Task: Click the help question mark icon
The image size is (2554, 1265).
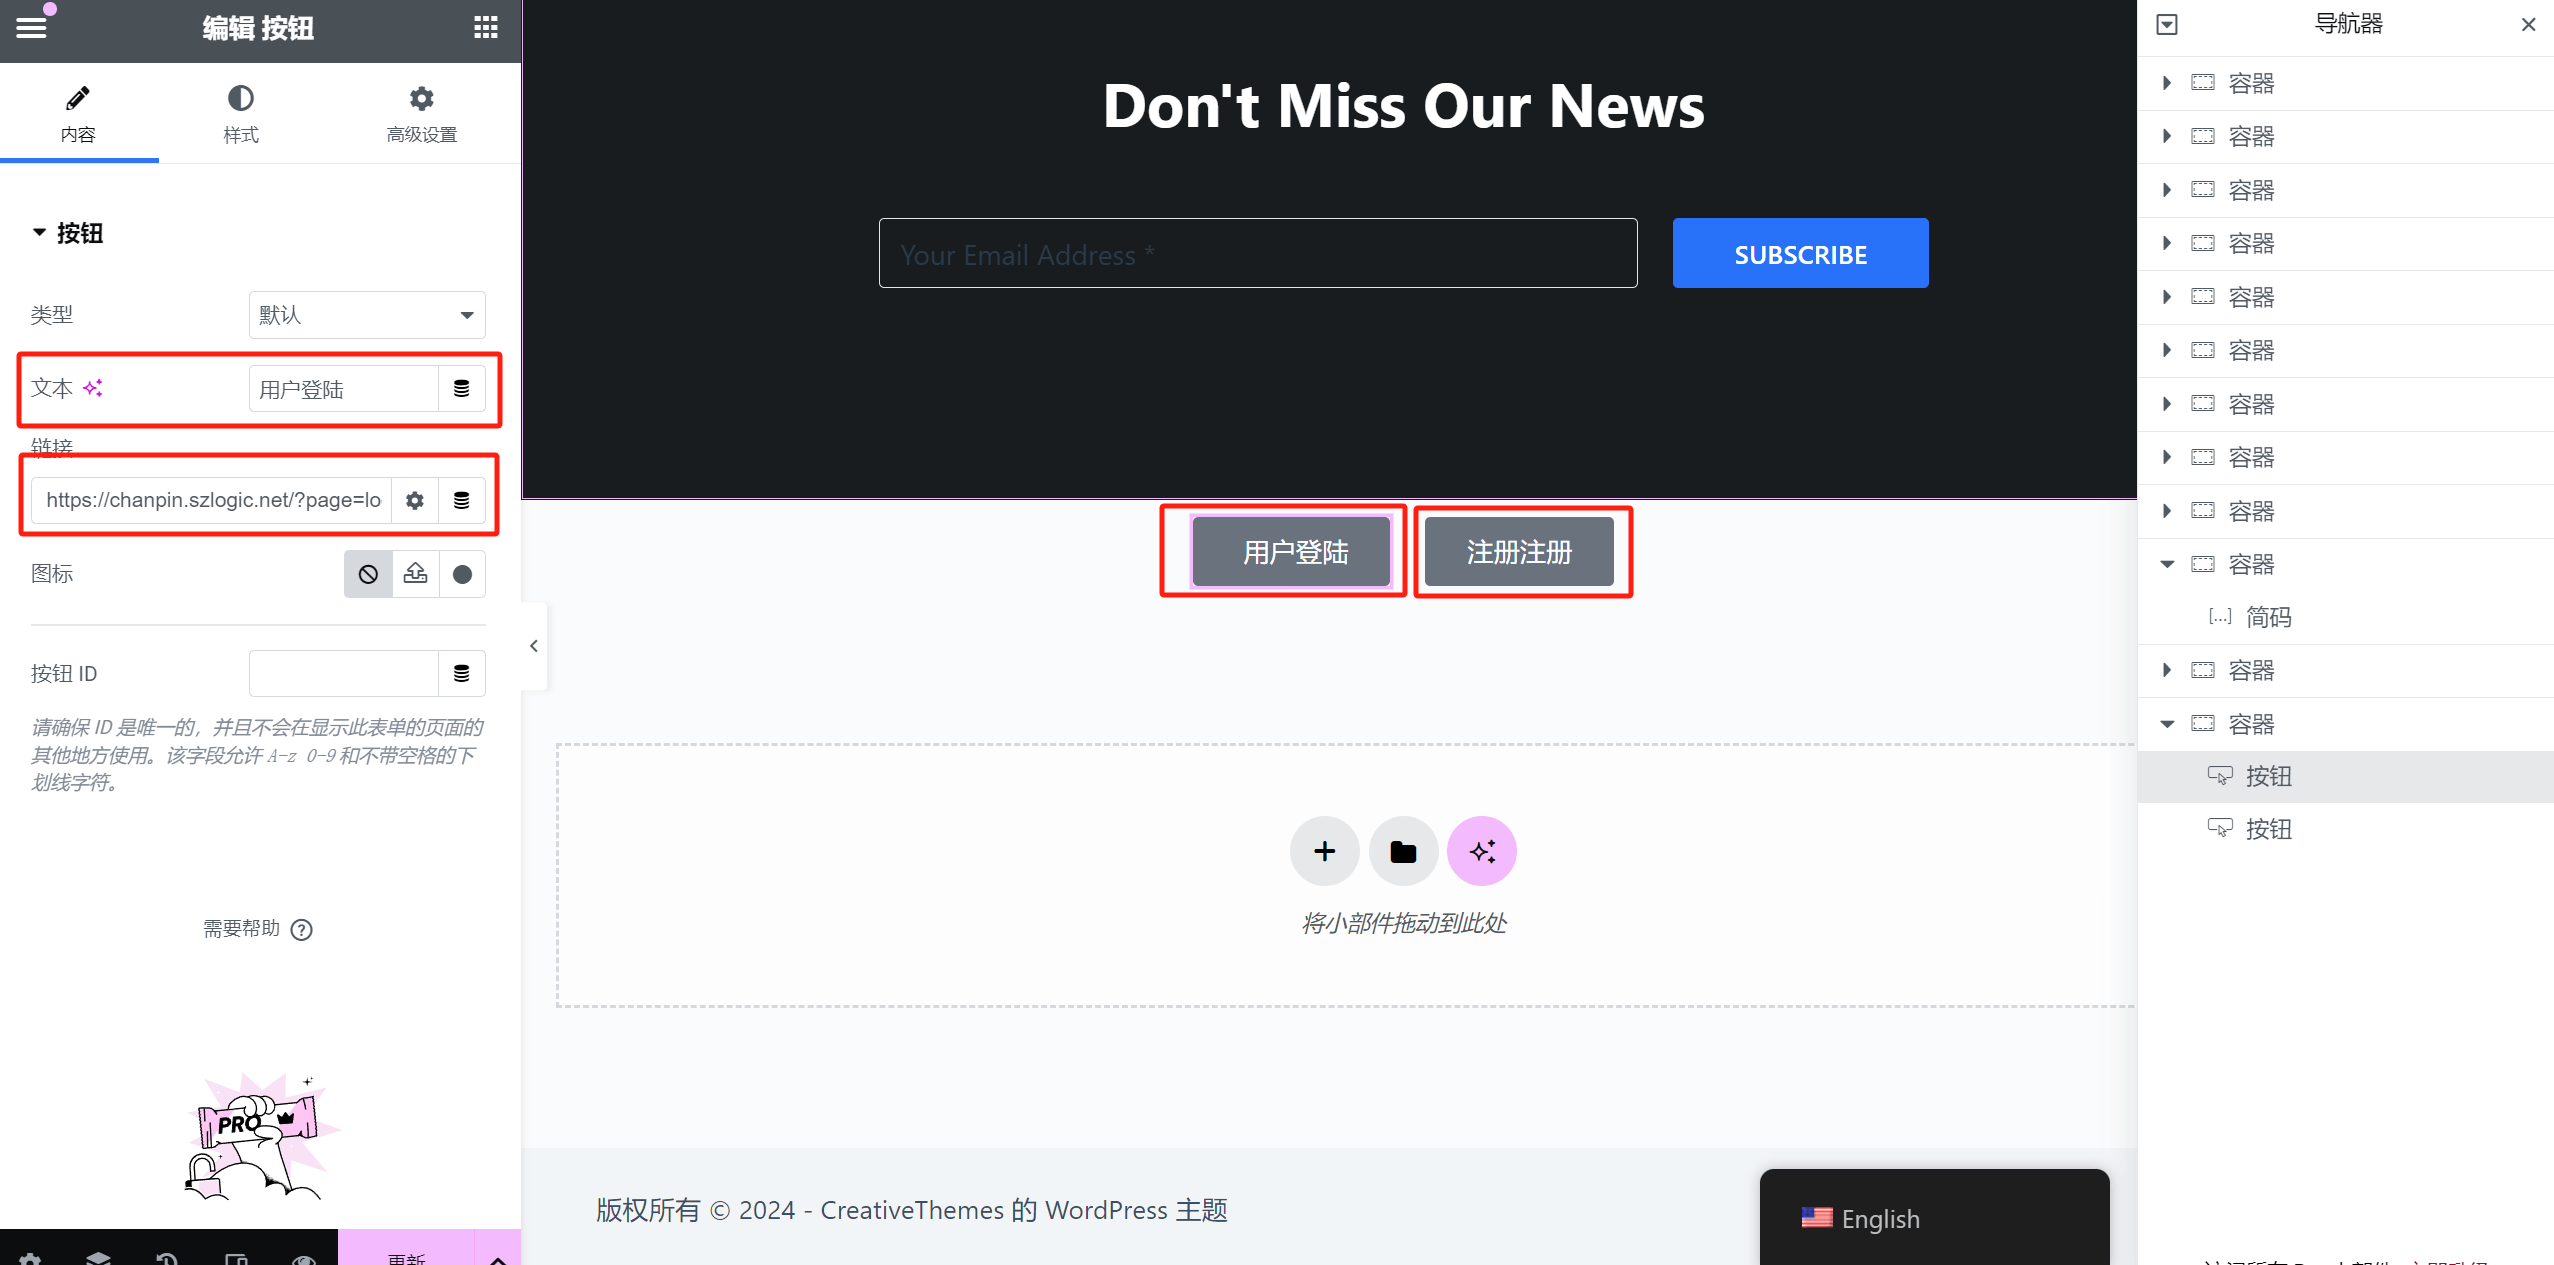Action: 302,930
